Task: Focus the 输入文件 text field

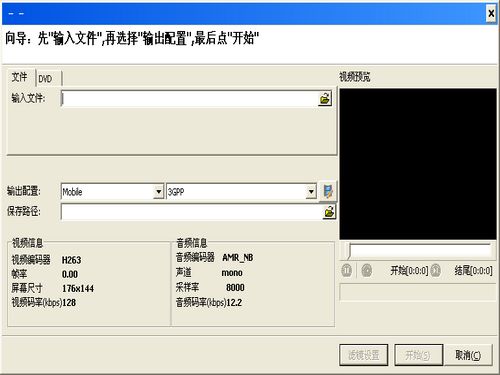Action: (189, 99)
